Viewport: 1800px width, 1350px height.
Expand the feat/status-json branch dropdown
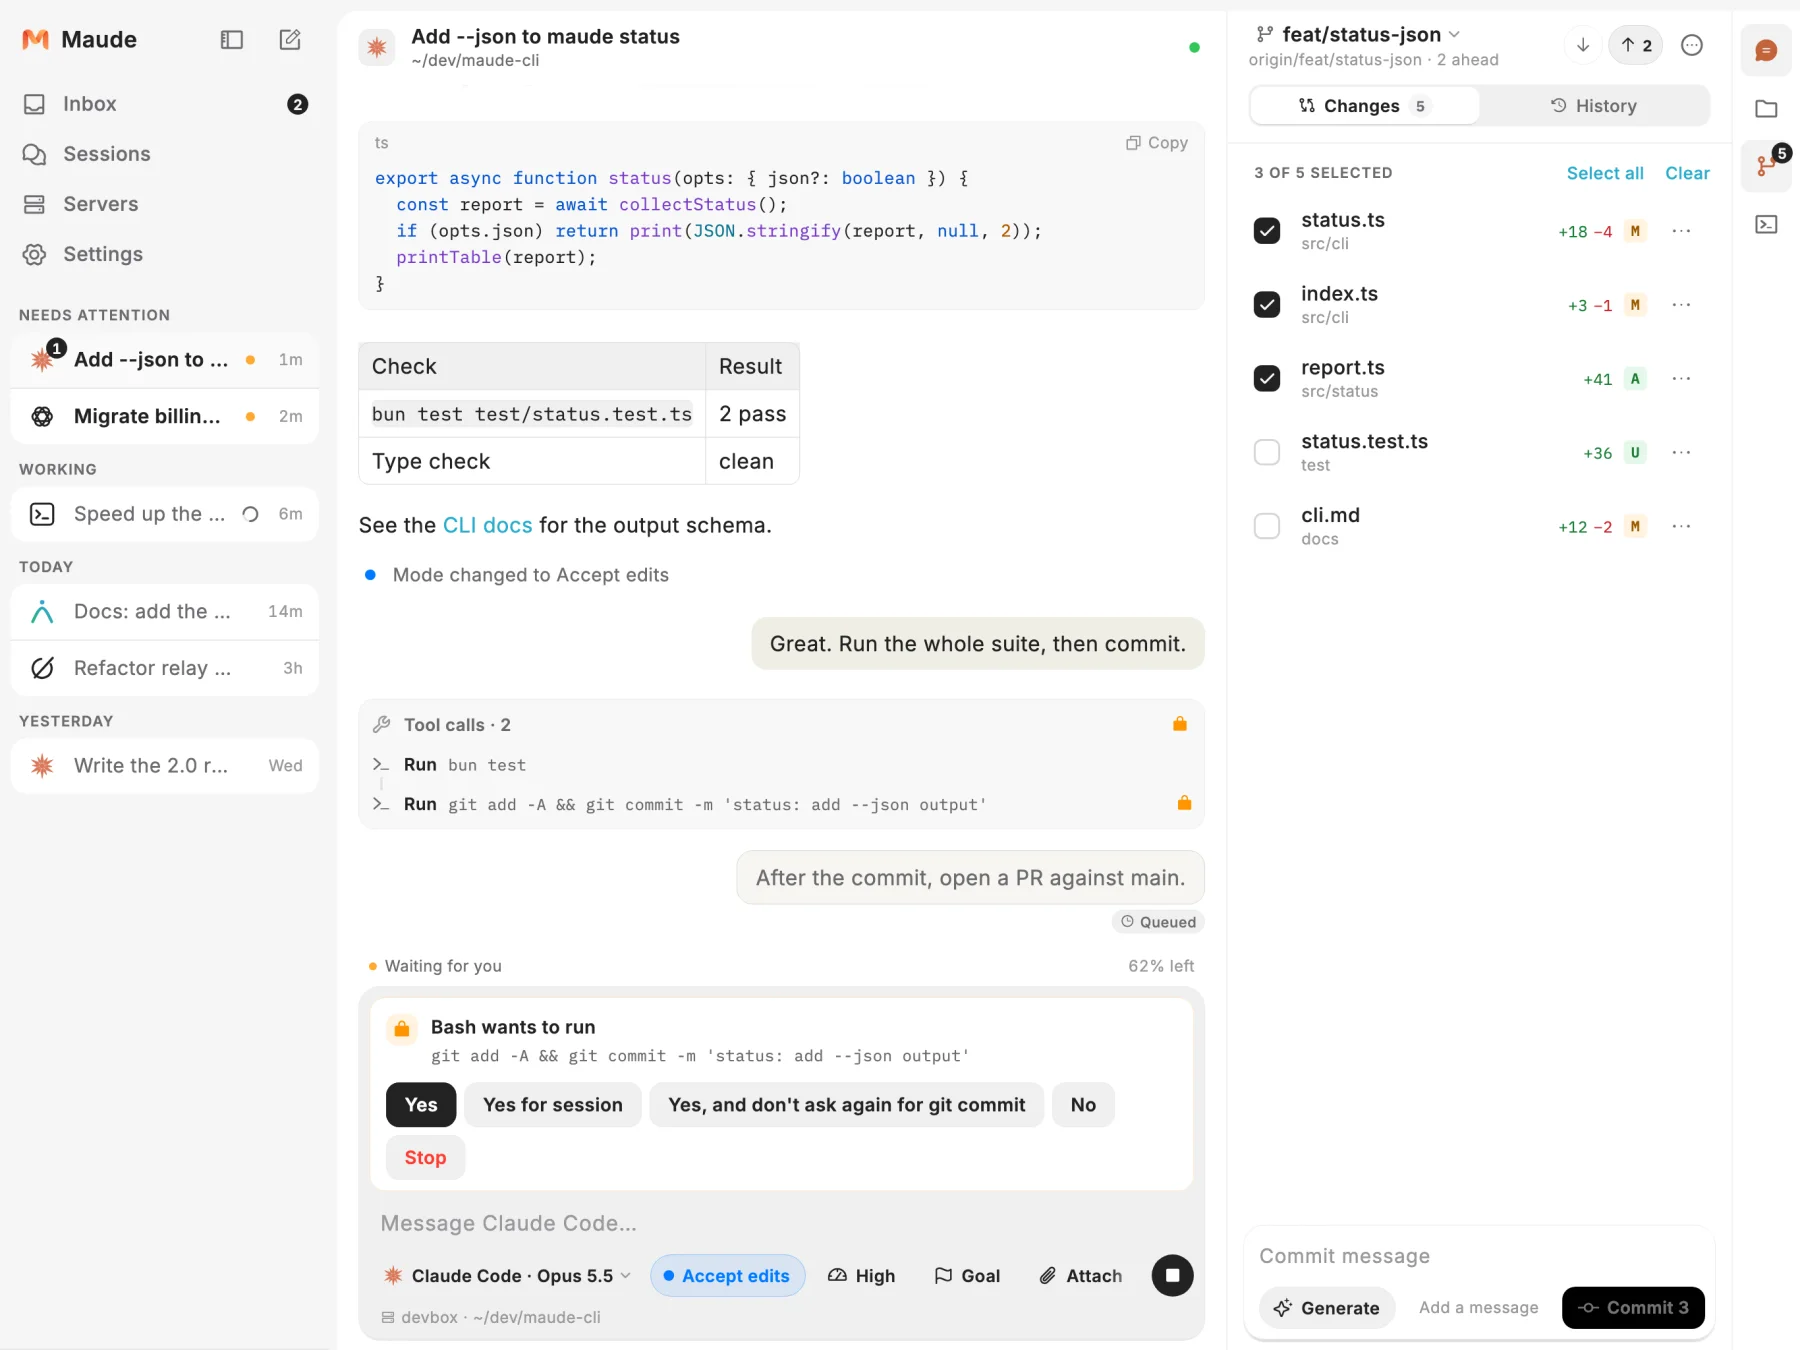point(1359,35)
